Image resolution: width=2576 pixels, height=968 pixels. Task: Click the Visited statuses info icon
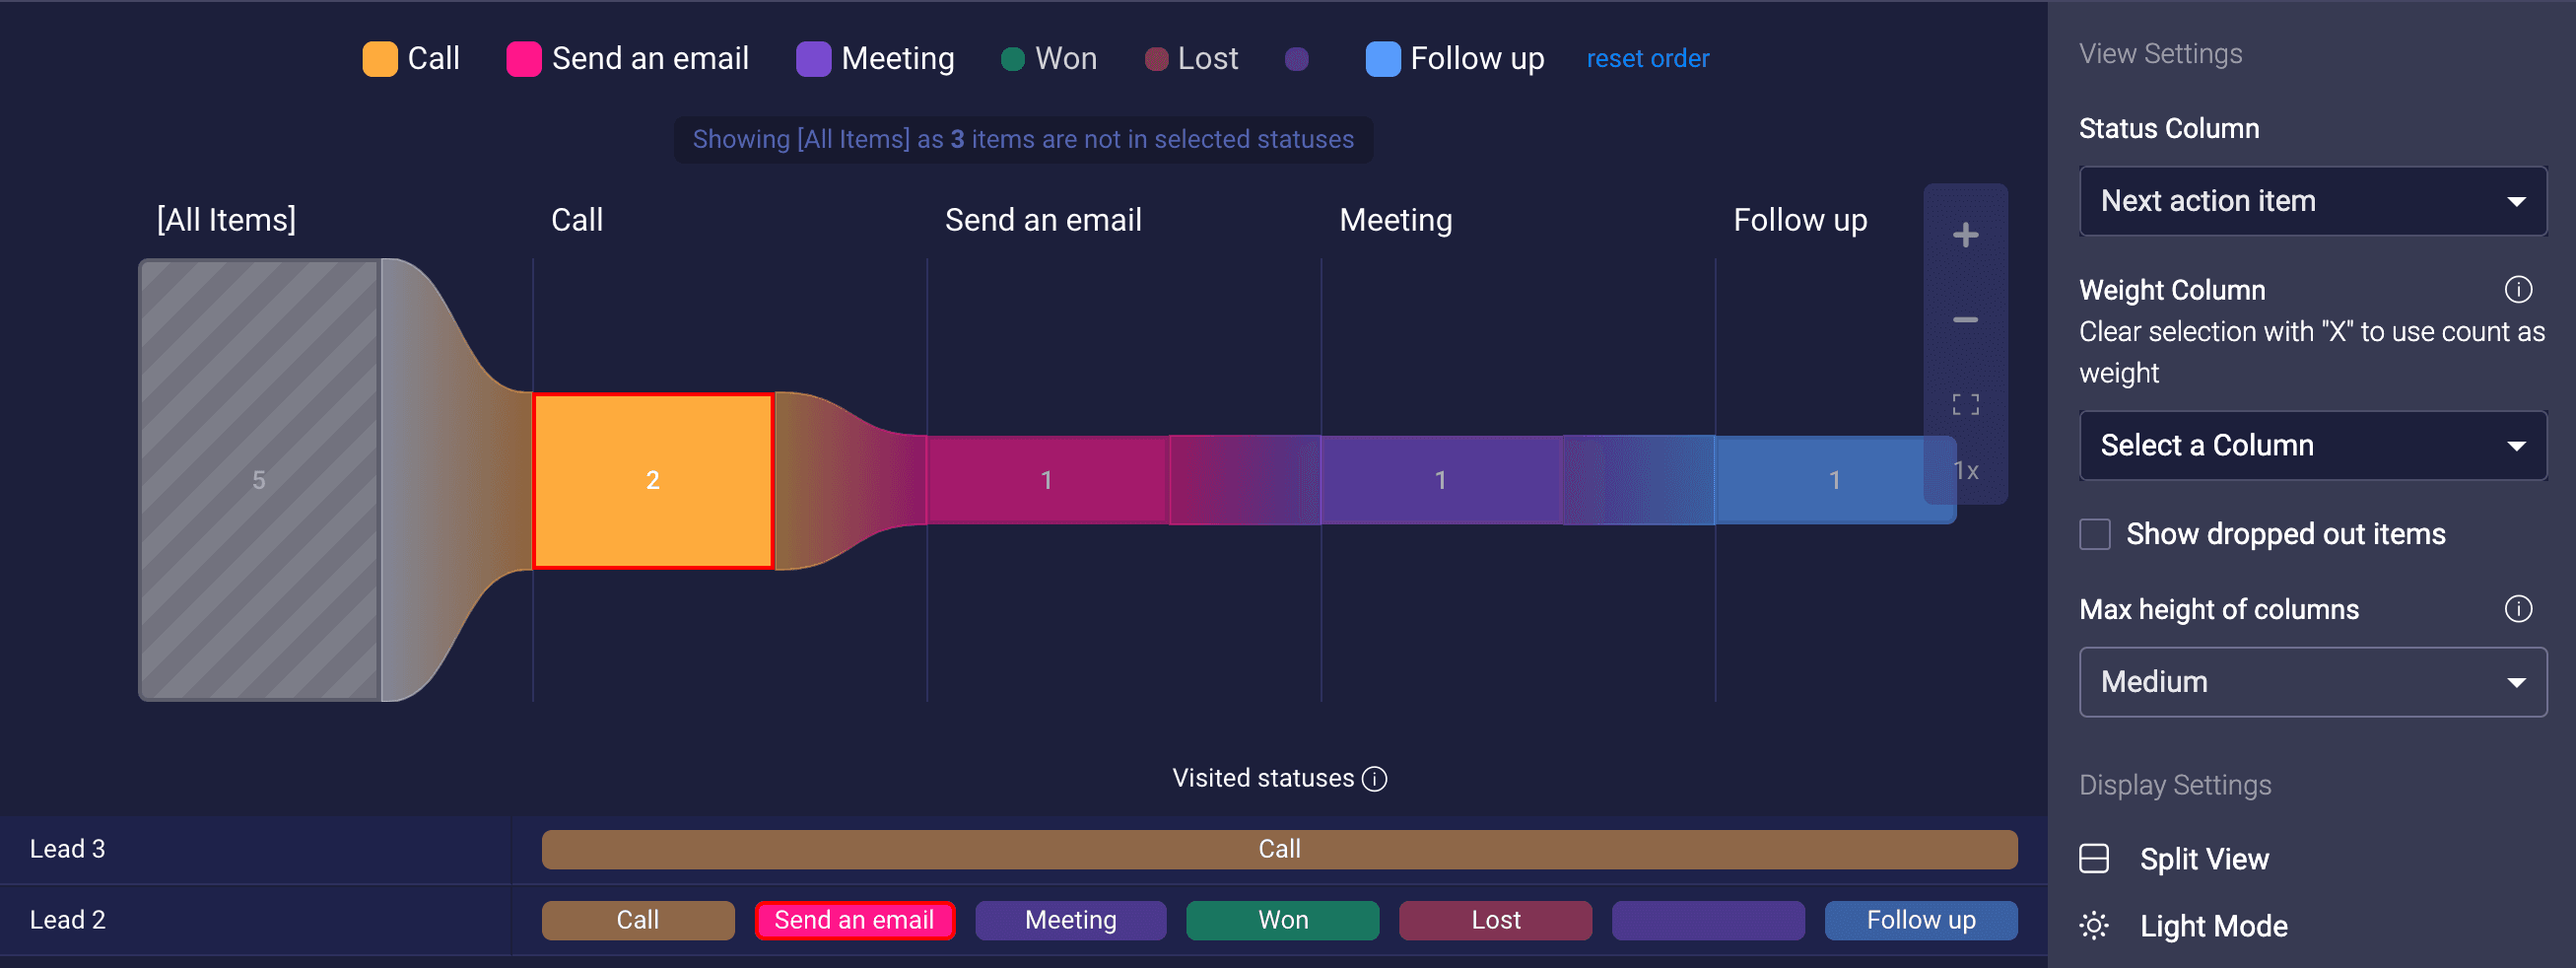[x=1375, y=779]
